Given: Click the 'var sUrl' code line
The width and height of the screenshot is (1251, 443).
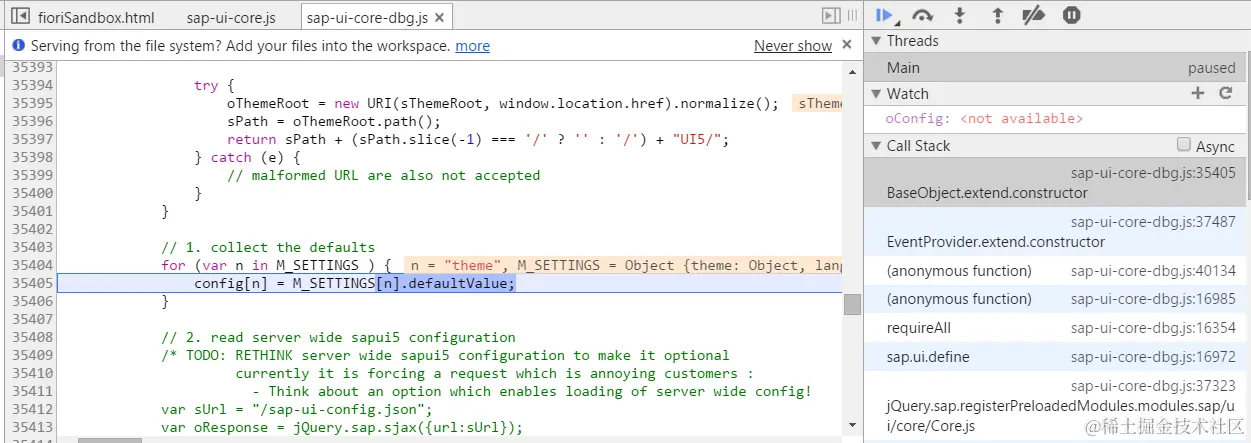Looking at the screenshot, I should point(296,409).
